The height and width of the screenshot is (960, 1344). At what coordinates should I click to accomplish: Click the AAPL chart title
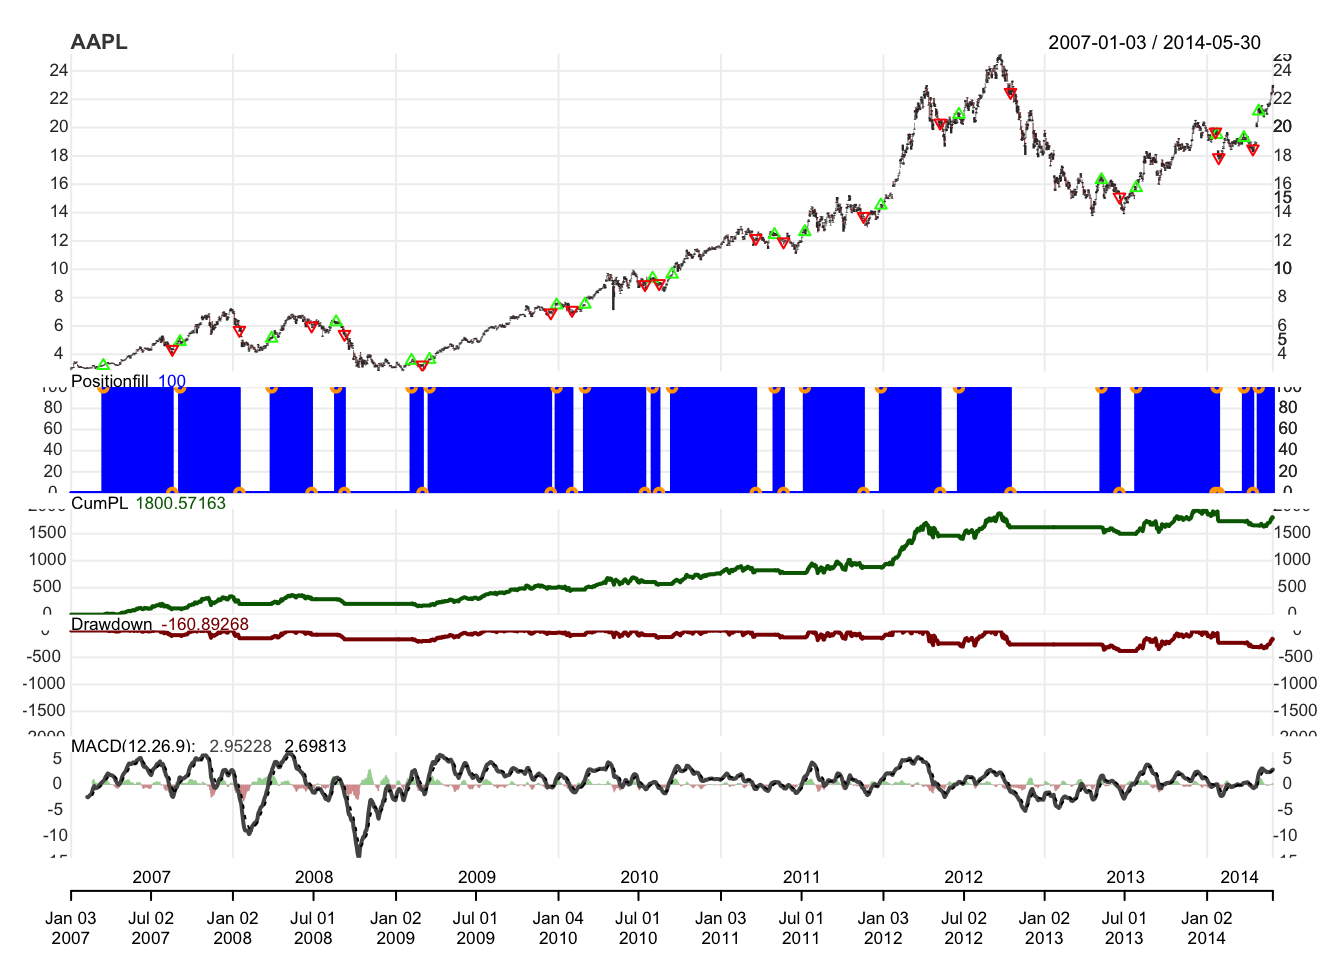point(99,42)
